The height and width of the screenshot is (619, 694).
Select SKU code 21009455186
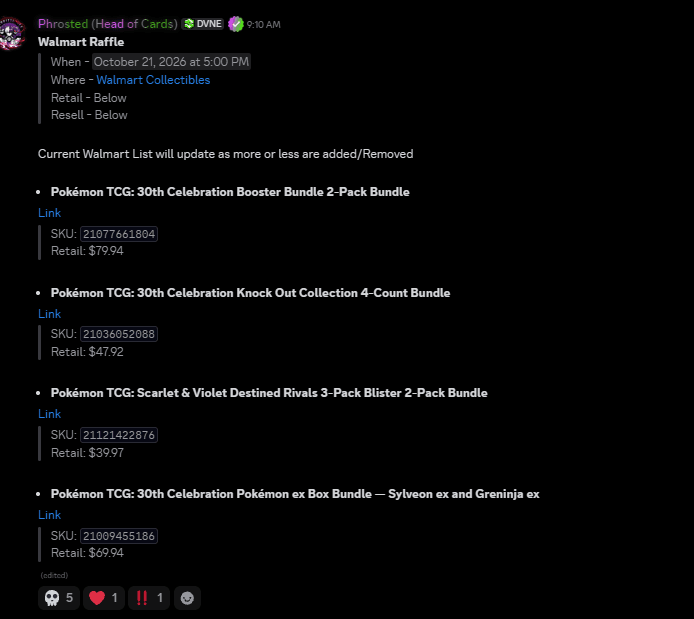[119, 536]
